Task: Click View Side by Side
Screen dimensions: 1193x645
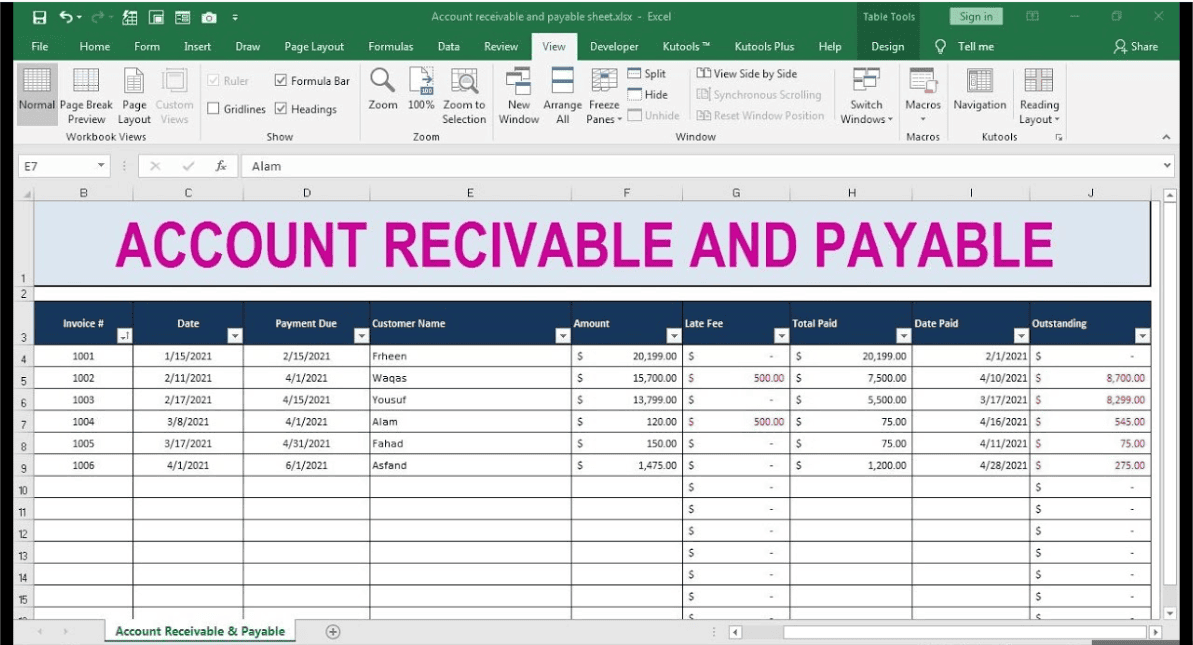Action: [x=746, y=73]
